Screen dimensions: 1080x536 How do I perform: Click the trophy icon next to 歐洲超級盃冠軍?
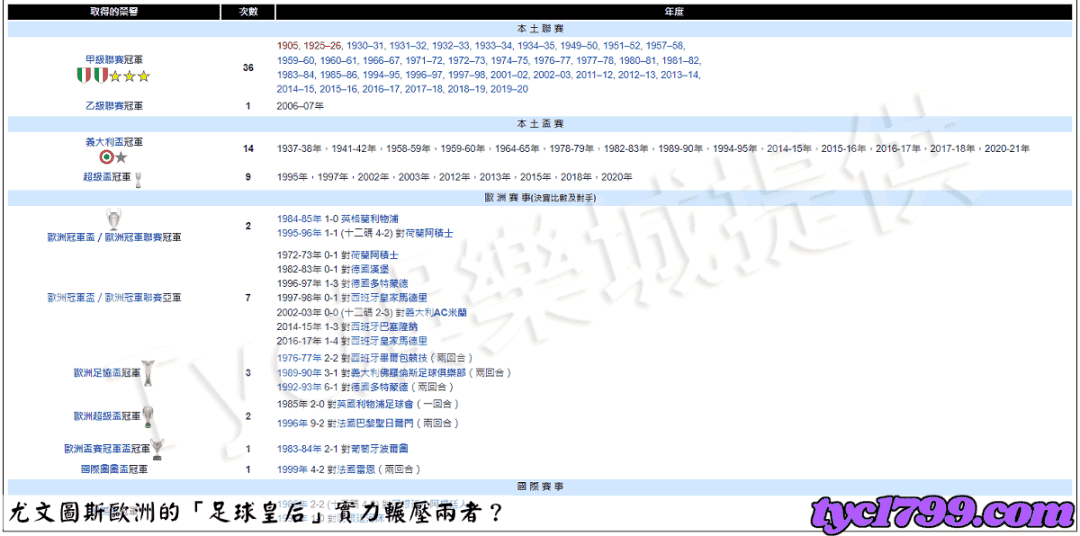[147, 416]
